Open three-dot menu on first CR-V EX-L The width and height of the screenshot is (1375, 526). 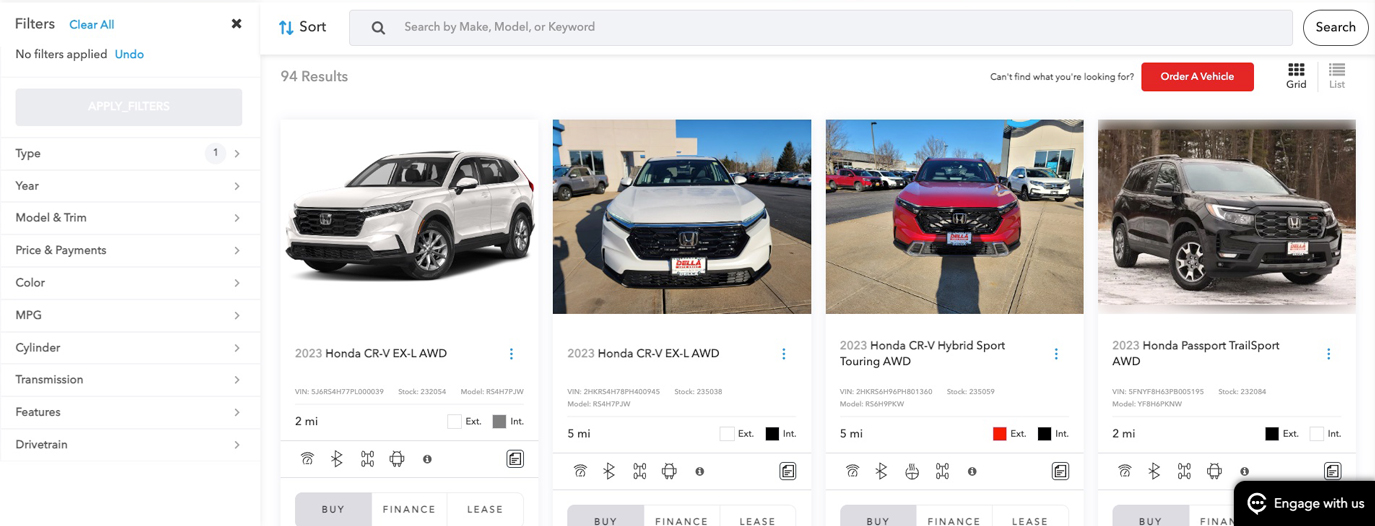coord(511,354)
